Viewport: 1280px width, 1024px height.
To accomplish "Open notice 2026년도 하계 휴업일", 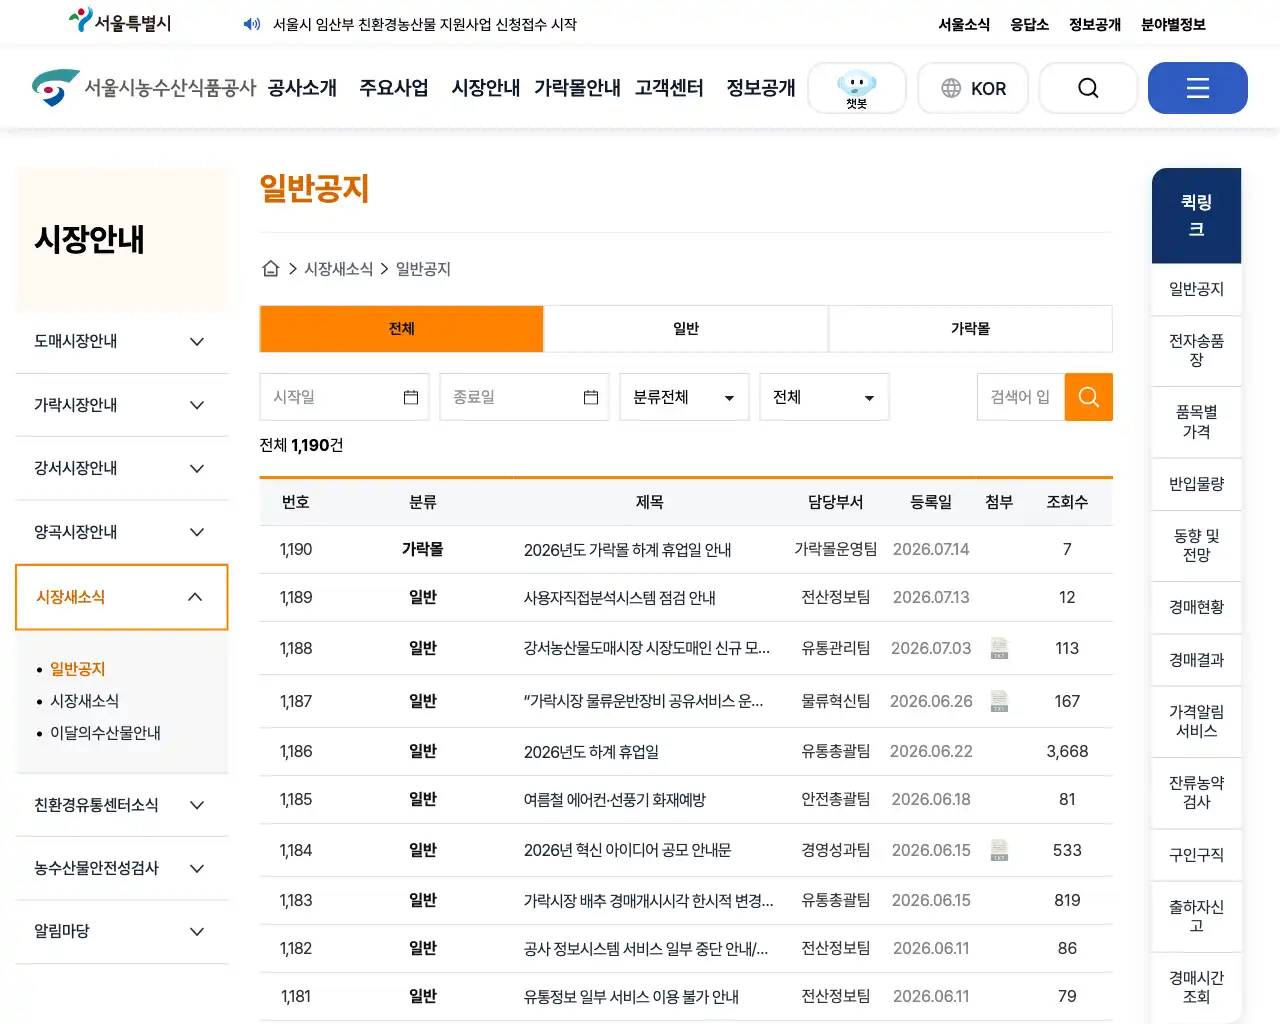I will point(591,752).
